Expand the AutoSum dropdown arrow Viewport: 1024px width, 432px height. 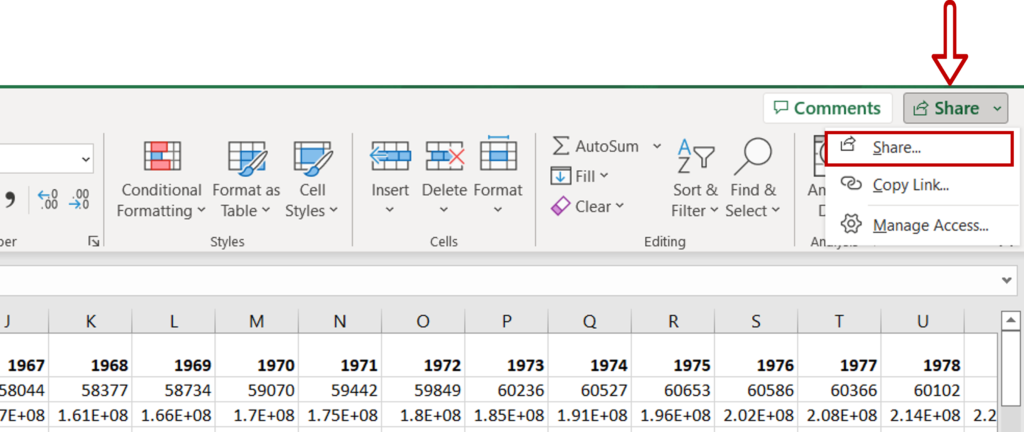(656, 146)
